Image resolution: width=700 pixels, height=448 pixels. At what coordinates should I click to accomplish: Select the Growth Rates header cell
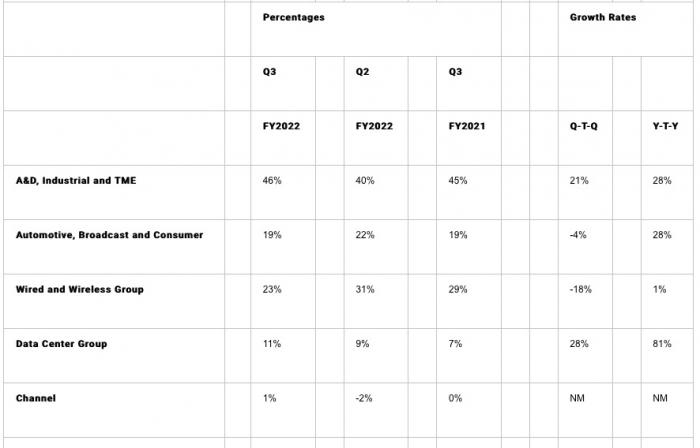(x=603, y=17)
